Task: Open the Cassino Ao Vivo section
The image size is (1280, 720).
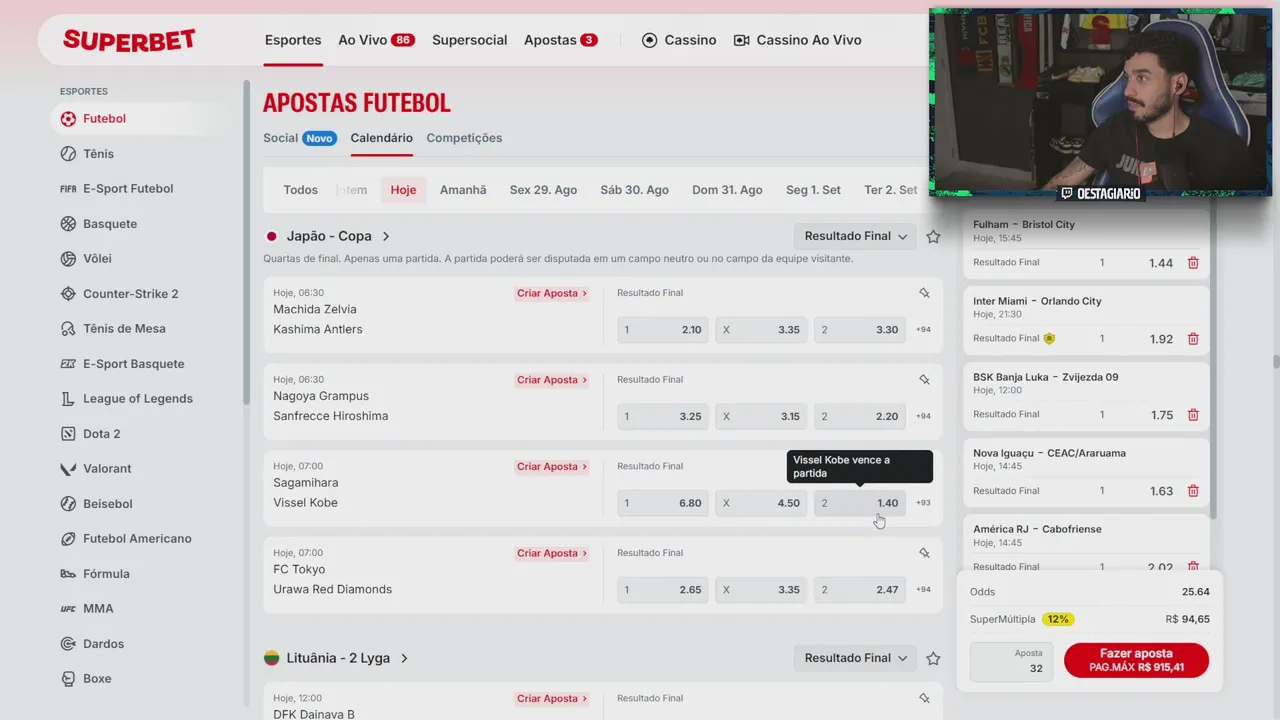Action: (x=797, y=40)
